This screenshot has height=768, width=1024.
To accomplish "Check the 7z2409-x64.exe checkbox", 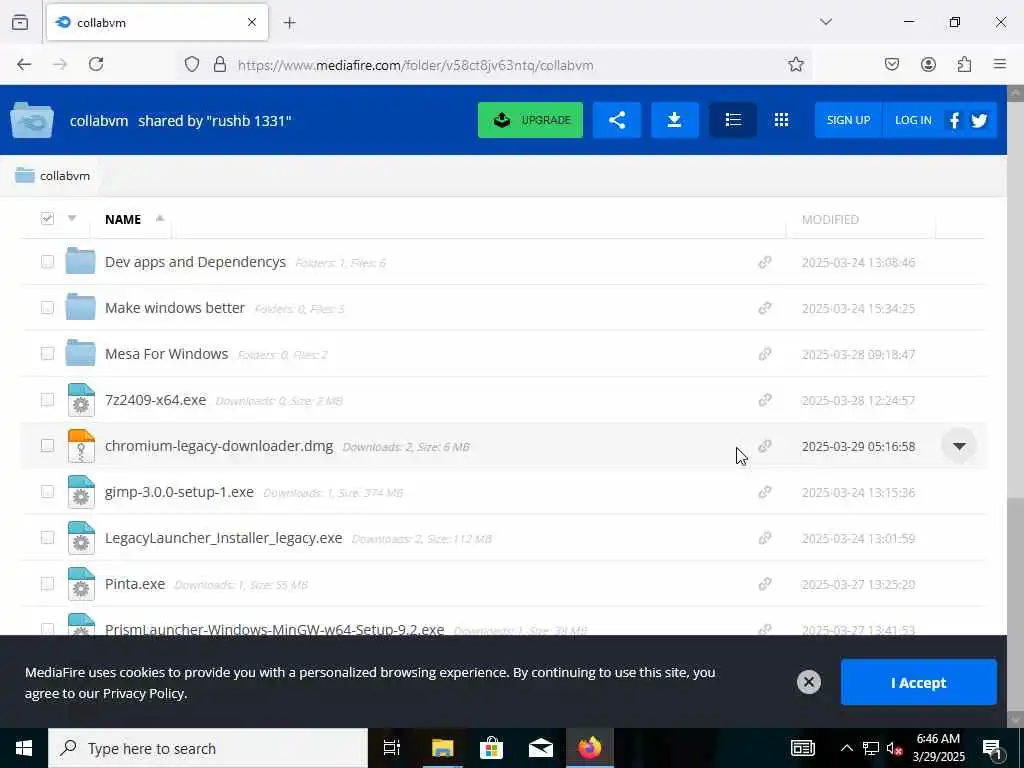I will tap(47, 400).
